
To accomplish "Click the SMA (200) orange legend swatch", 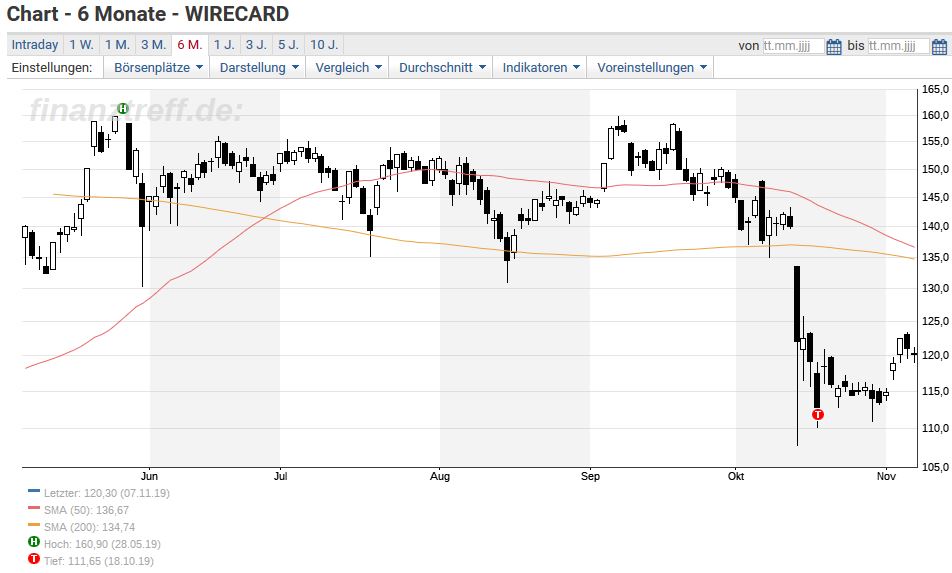I will point(34,525).
